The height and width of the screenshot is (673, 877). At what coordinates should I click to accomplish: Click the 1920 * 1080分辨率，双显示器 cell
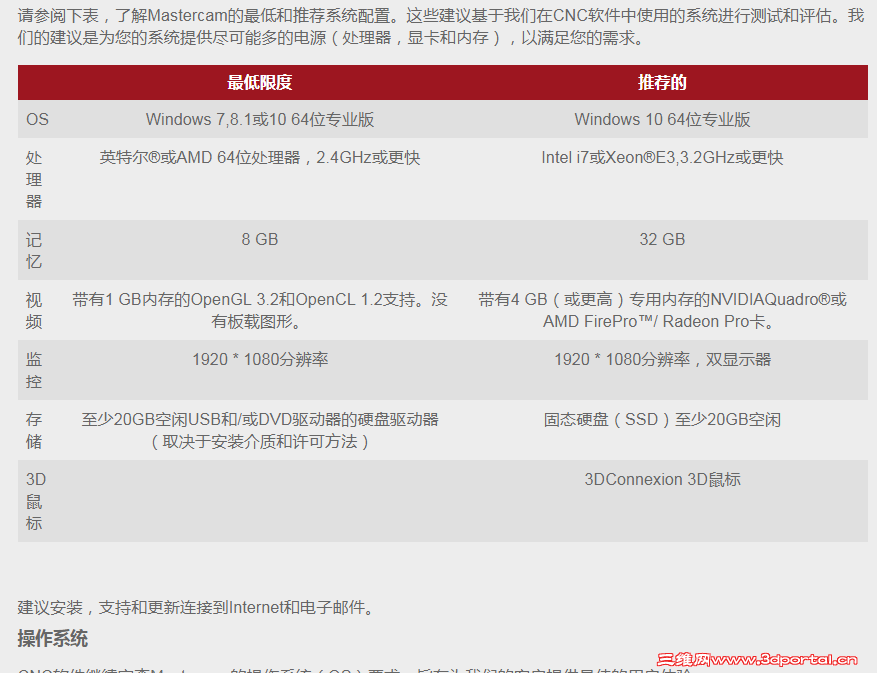[x=662, y=359]
